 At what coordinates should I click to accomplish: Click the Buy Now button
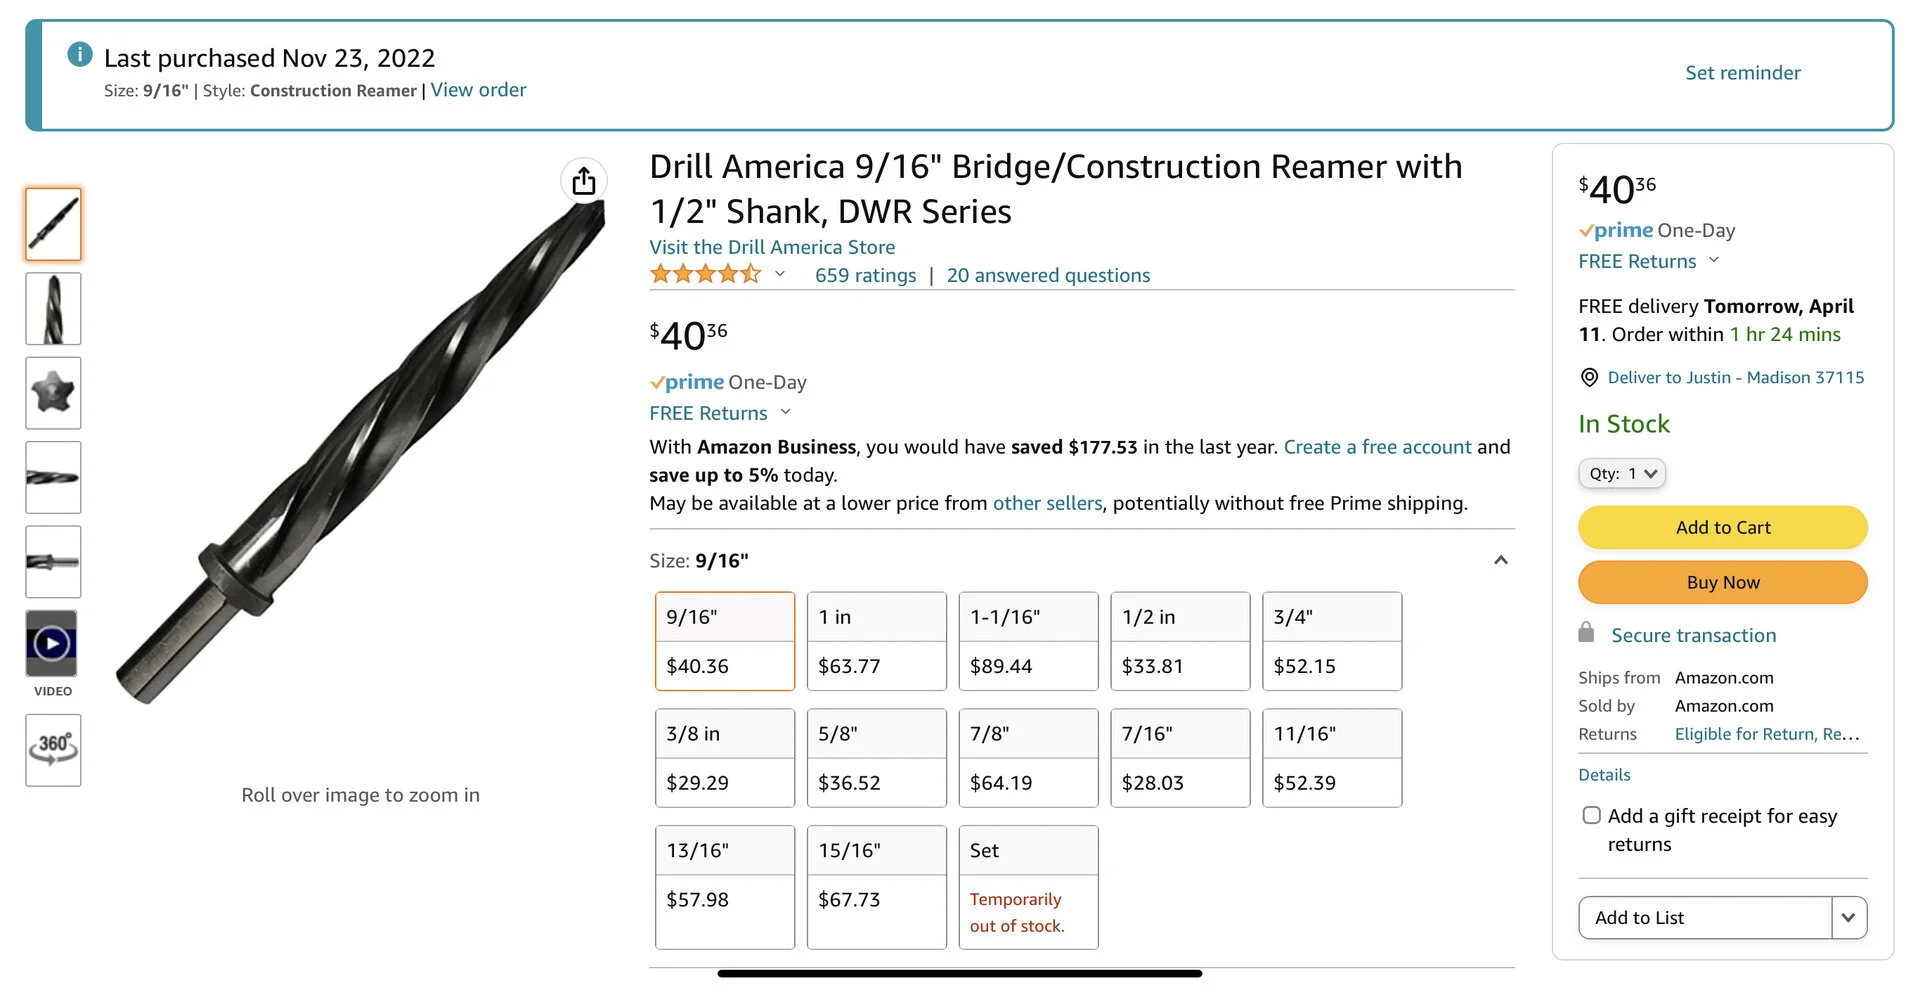(1722, 582)
